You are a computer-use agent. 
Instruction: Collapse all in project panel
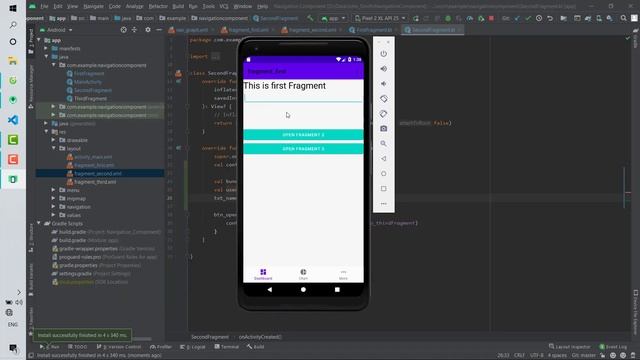coord(134,30)
